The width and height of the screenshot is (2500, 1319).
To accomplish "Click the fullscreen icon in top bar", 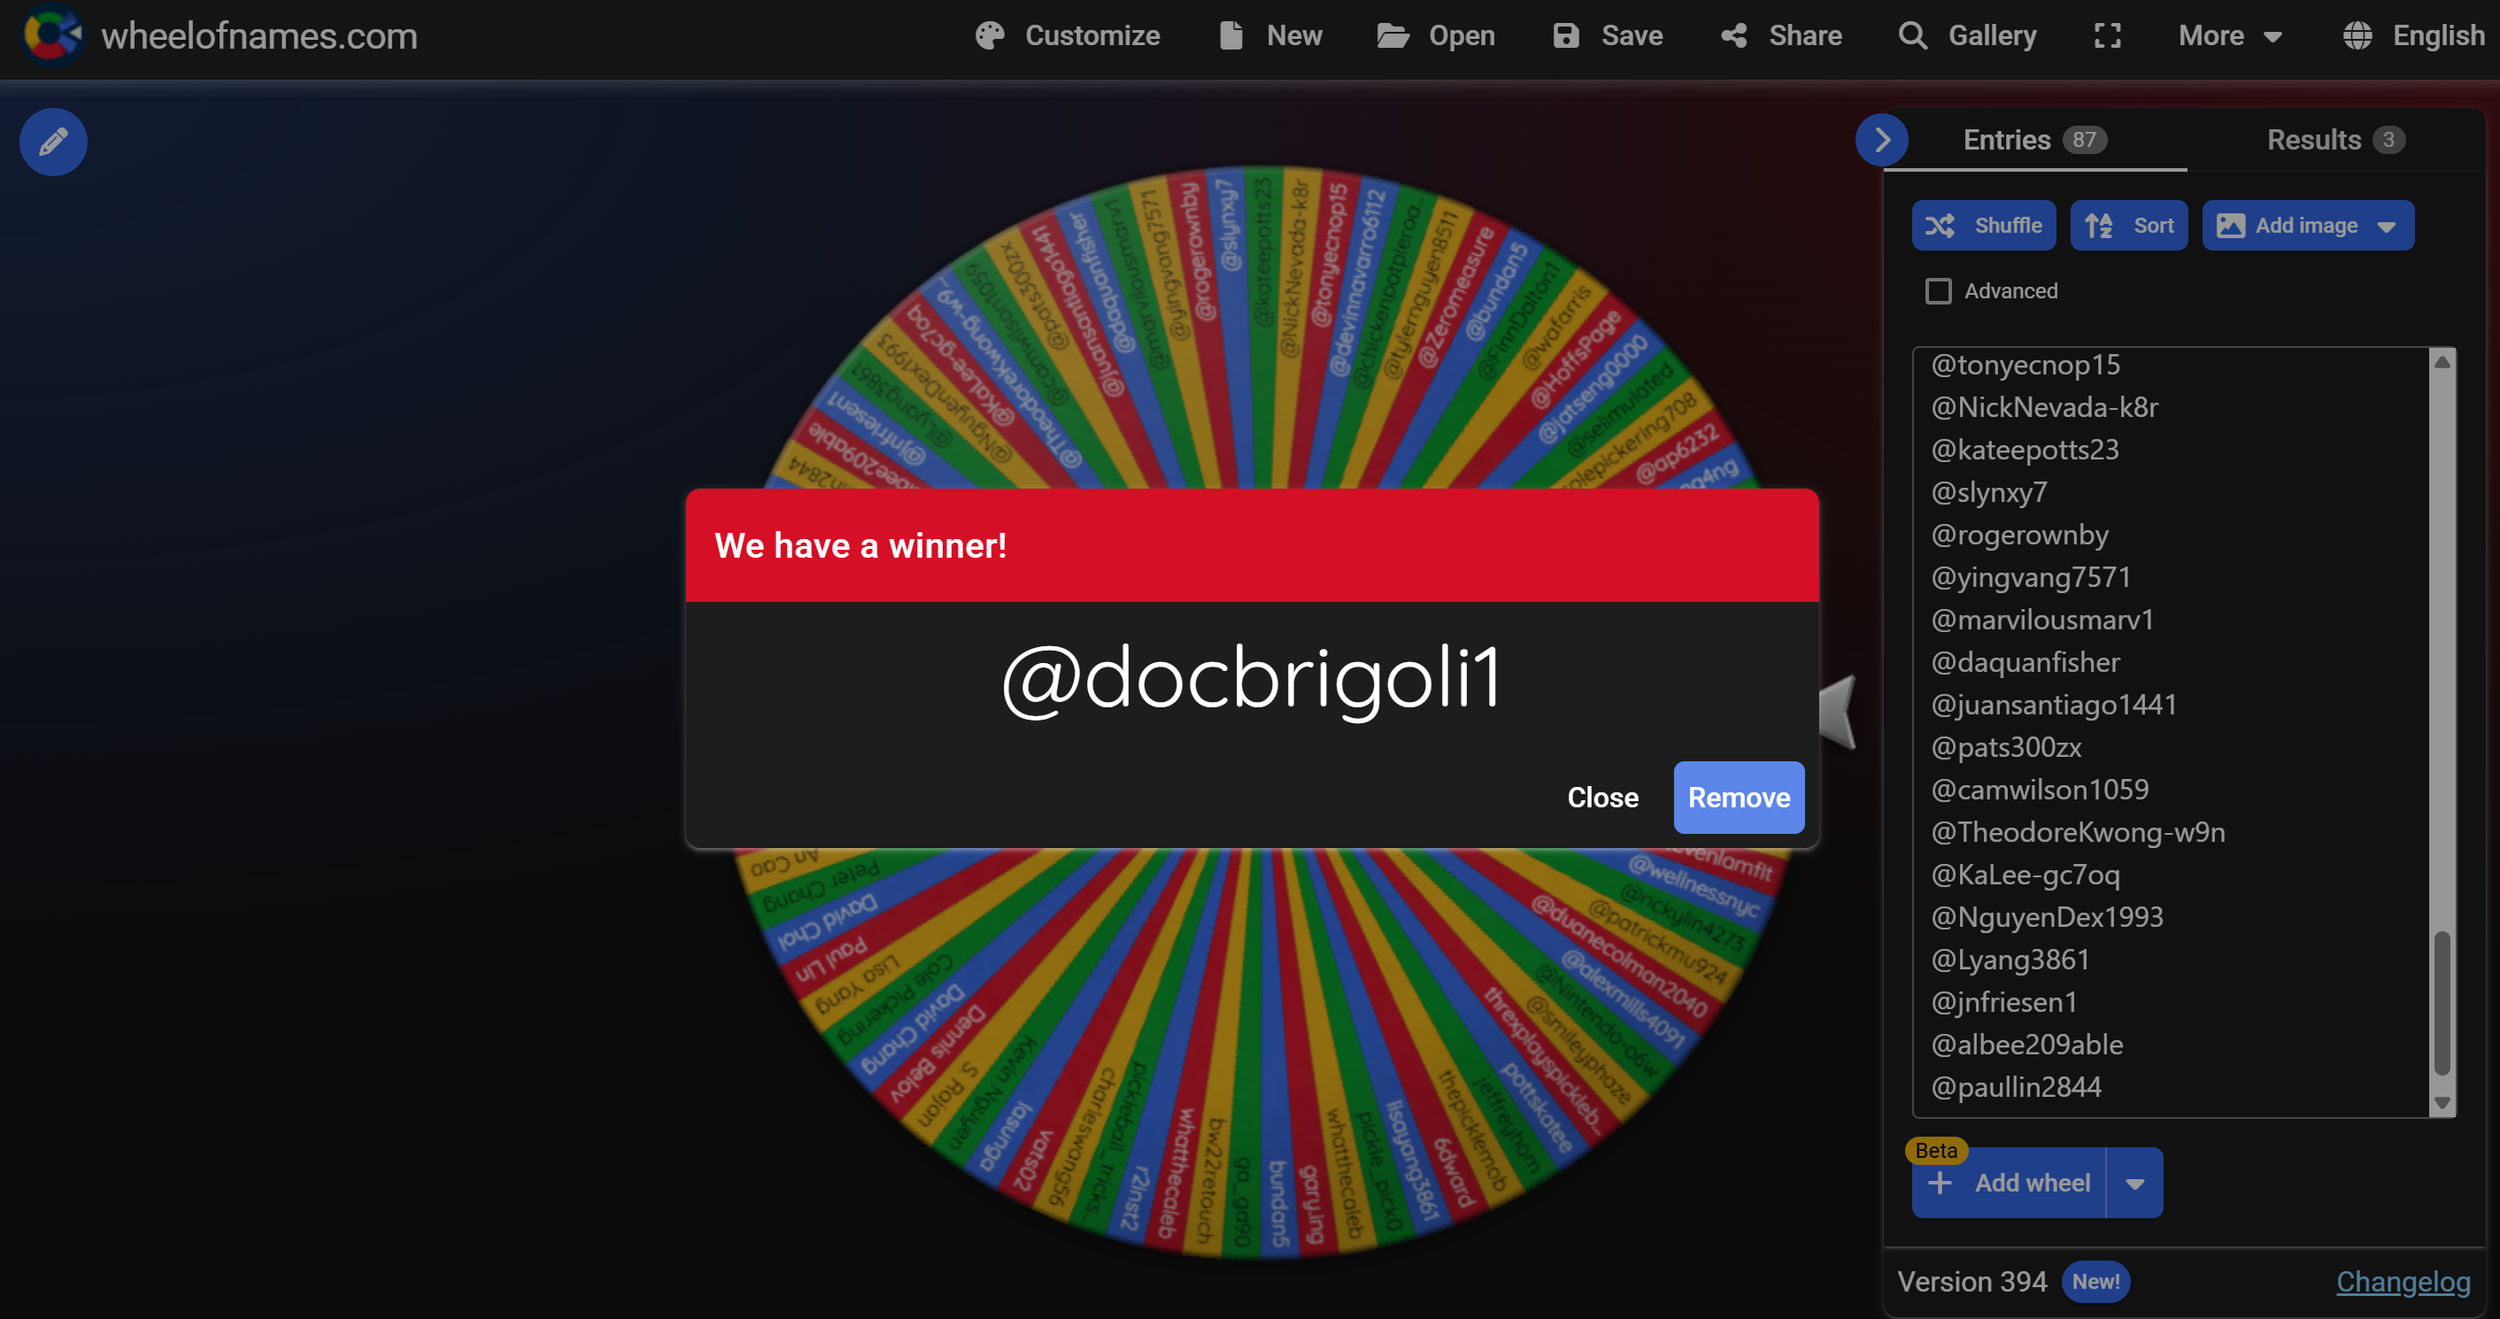I will pyautogui.click(x=2107, y=36).
